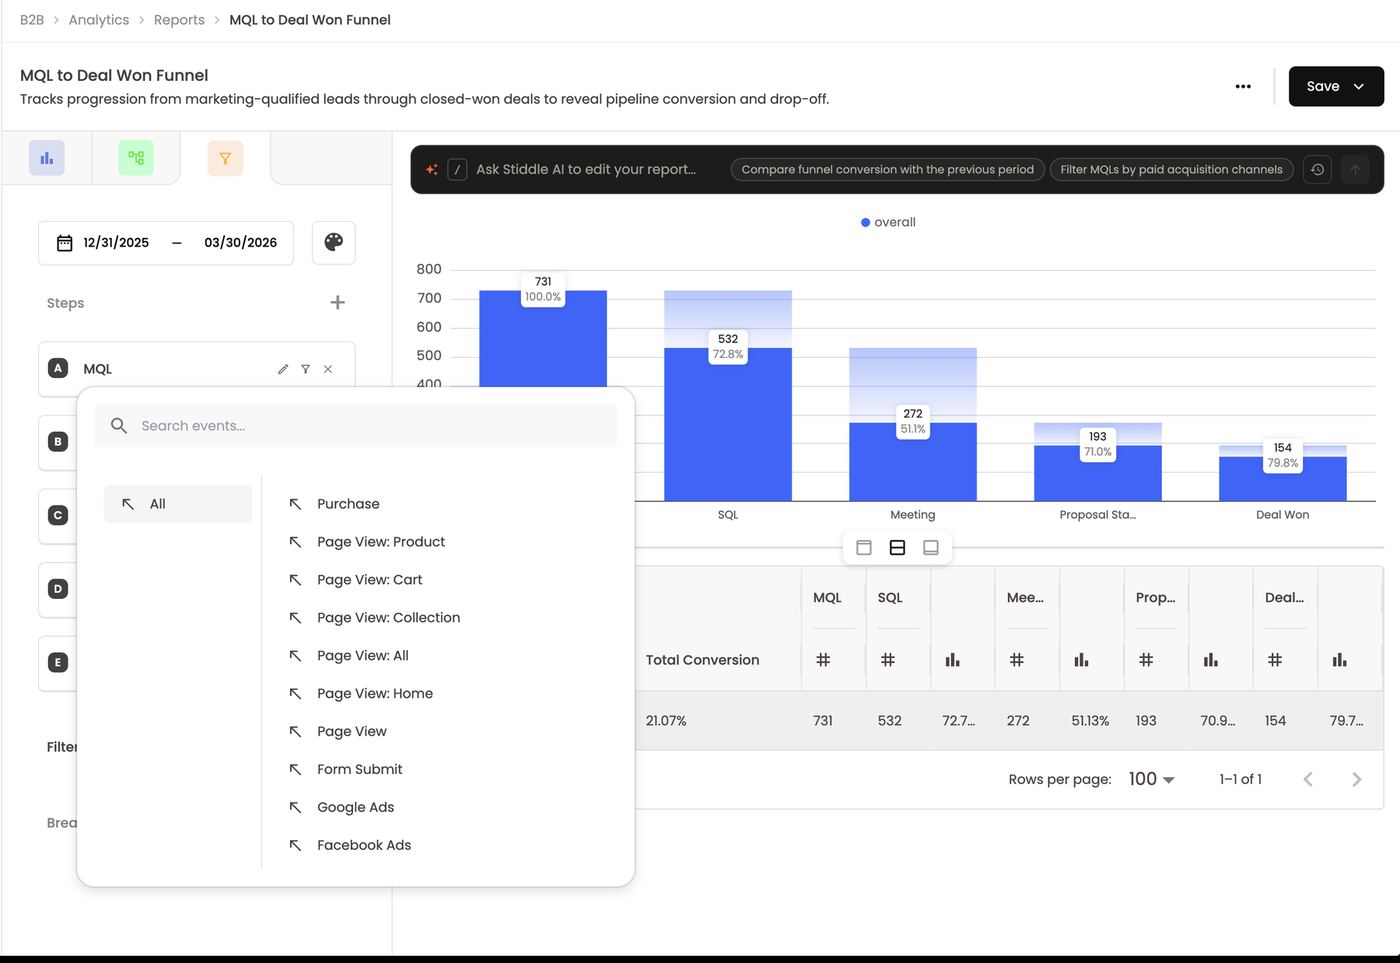Select the orange funnel tab
Image resolution: width=1400 pixels, height=963 pixels.
point(225,158)
